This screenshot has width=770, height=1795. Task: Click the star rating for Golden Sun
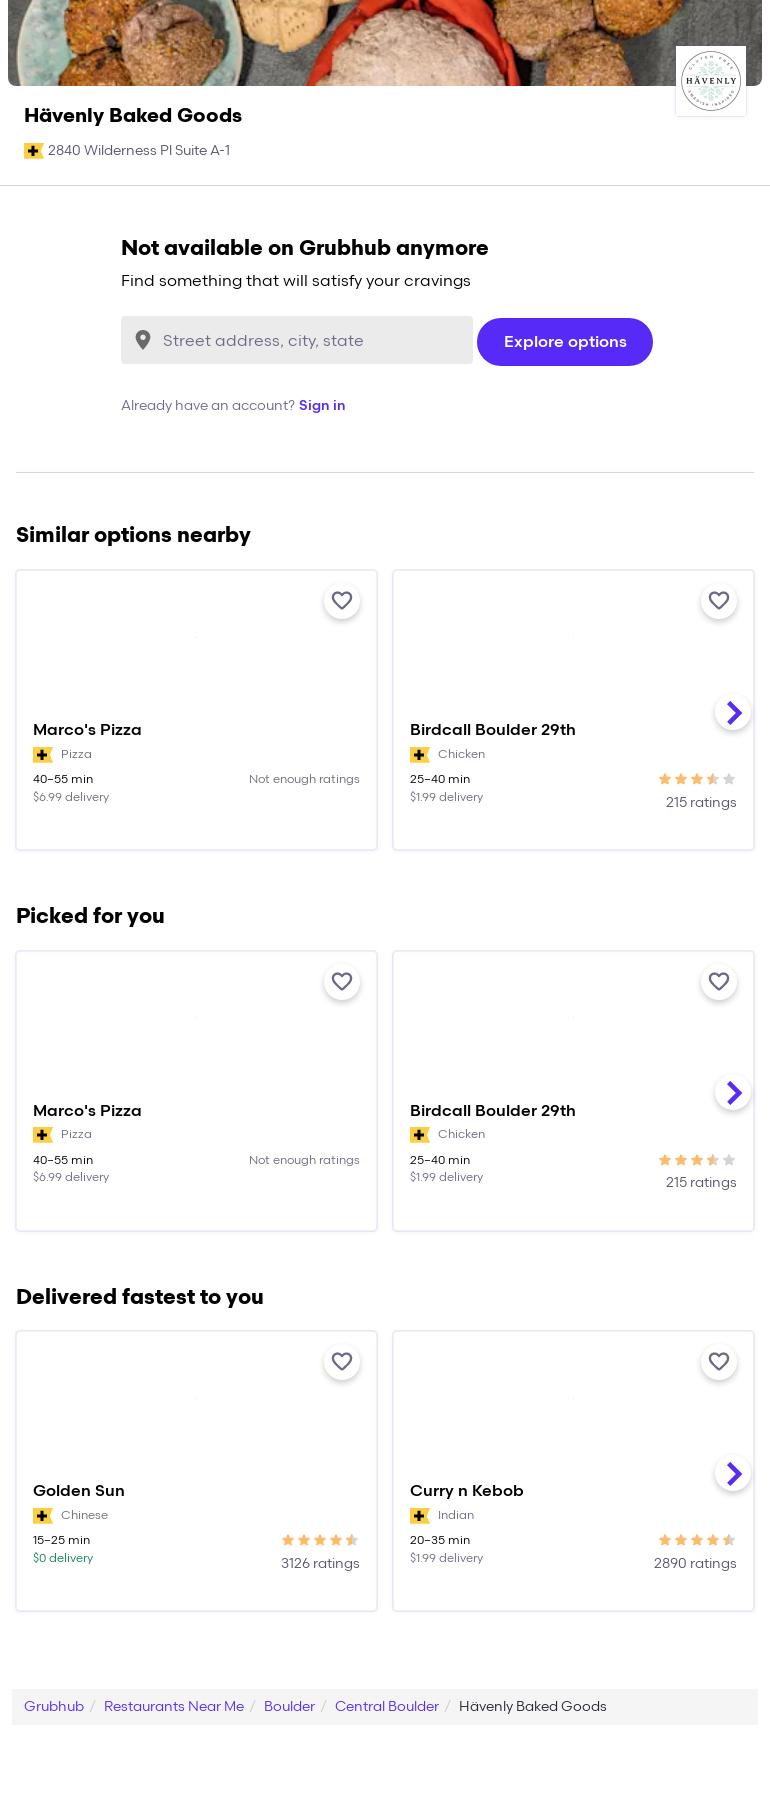click(x=320, y=1540)
